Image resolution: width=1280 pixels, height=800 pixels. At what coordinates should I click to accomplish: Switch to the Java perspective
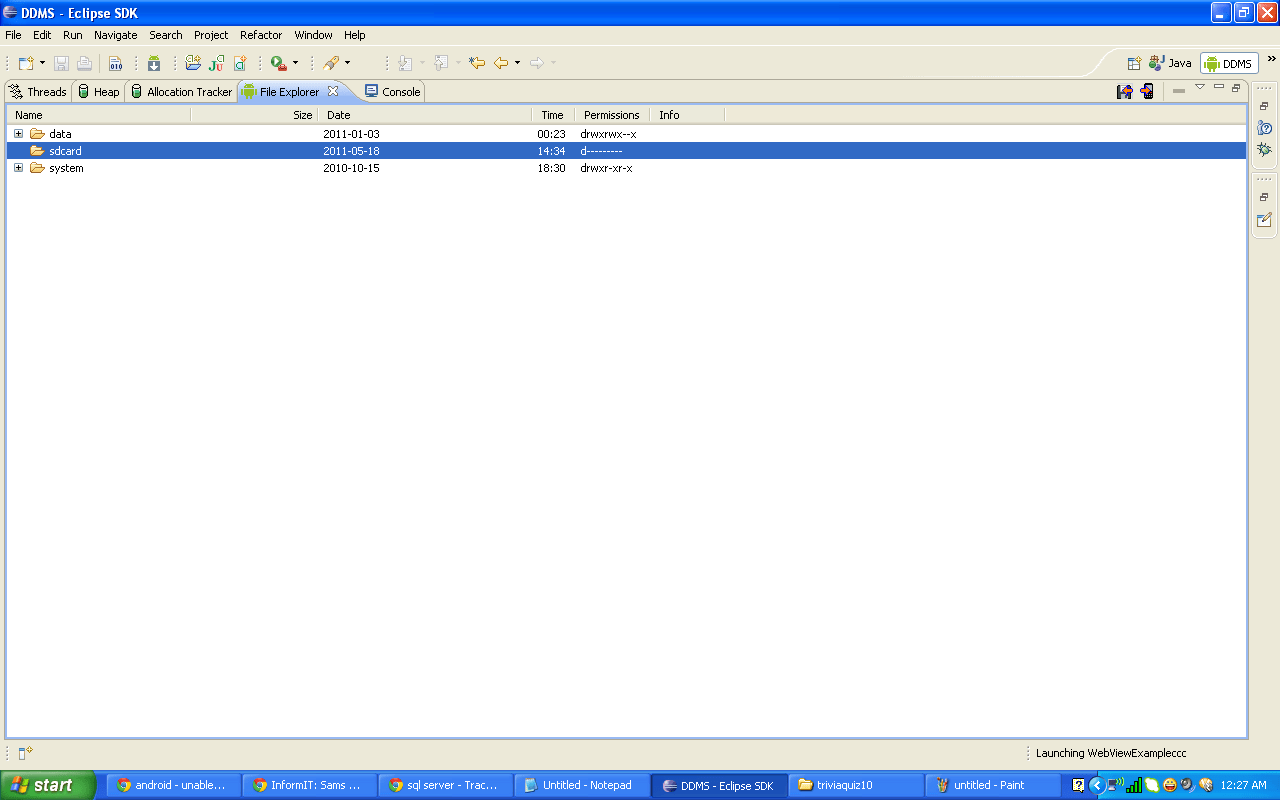(x=1170, y=63)
